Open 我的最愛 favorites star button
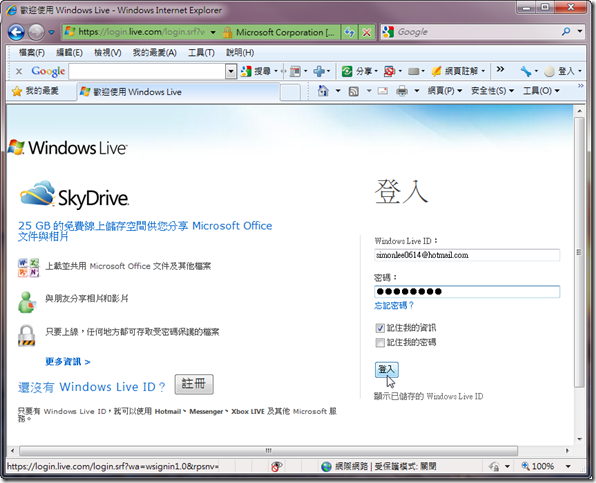This screenshot has height=483, width=596. point(35,91)
